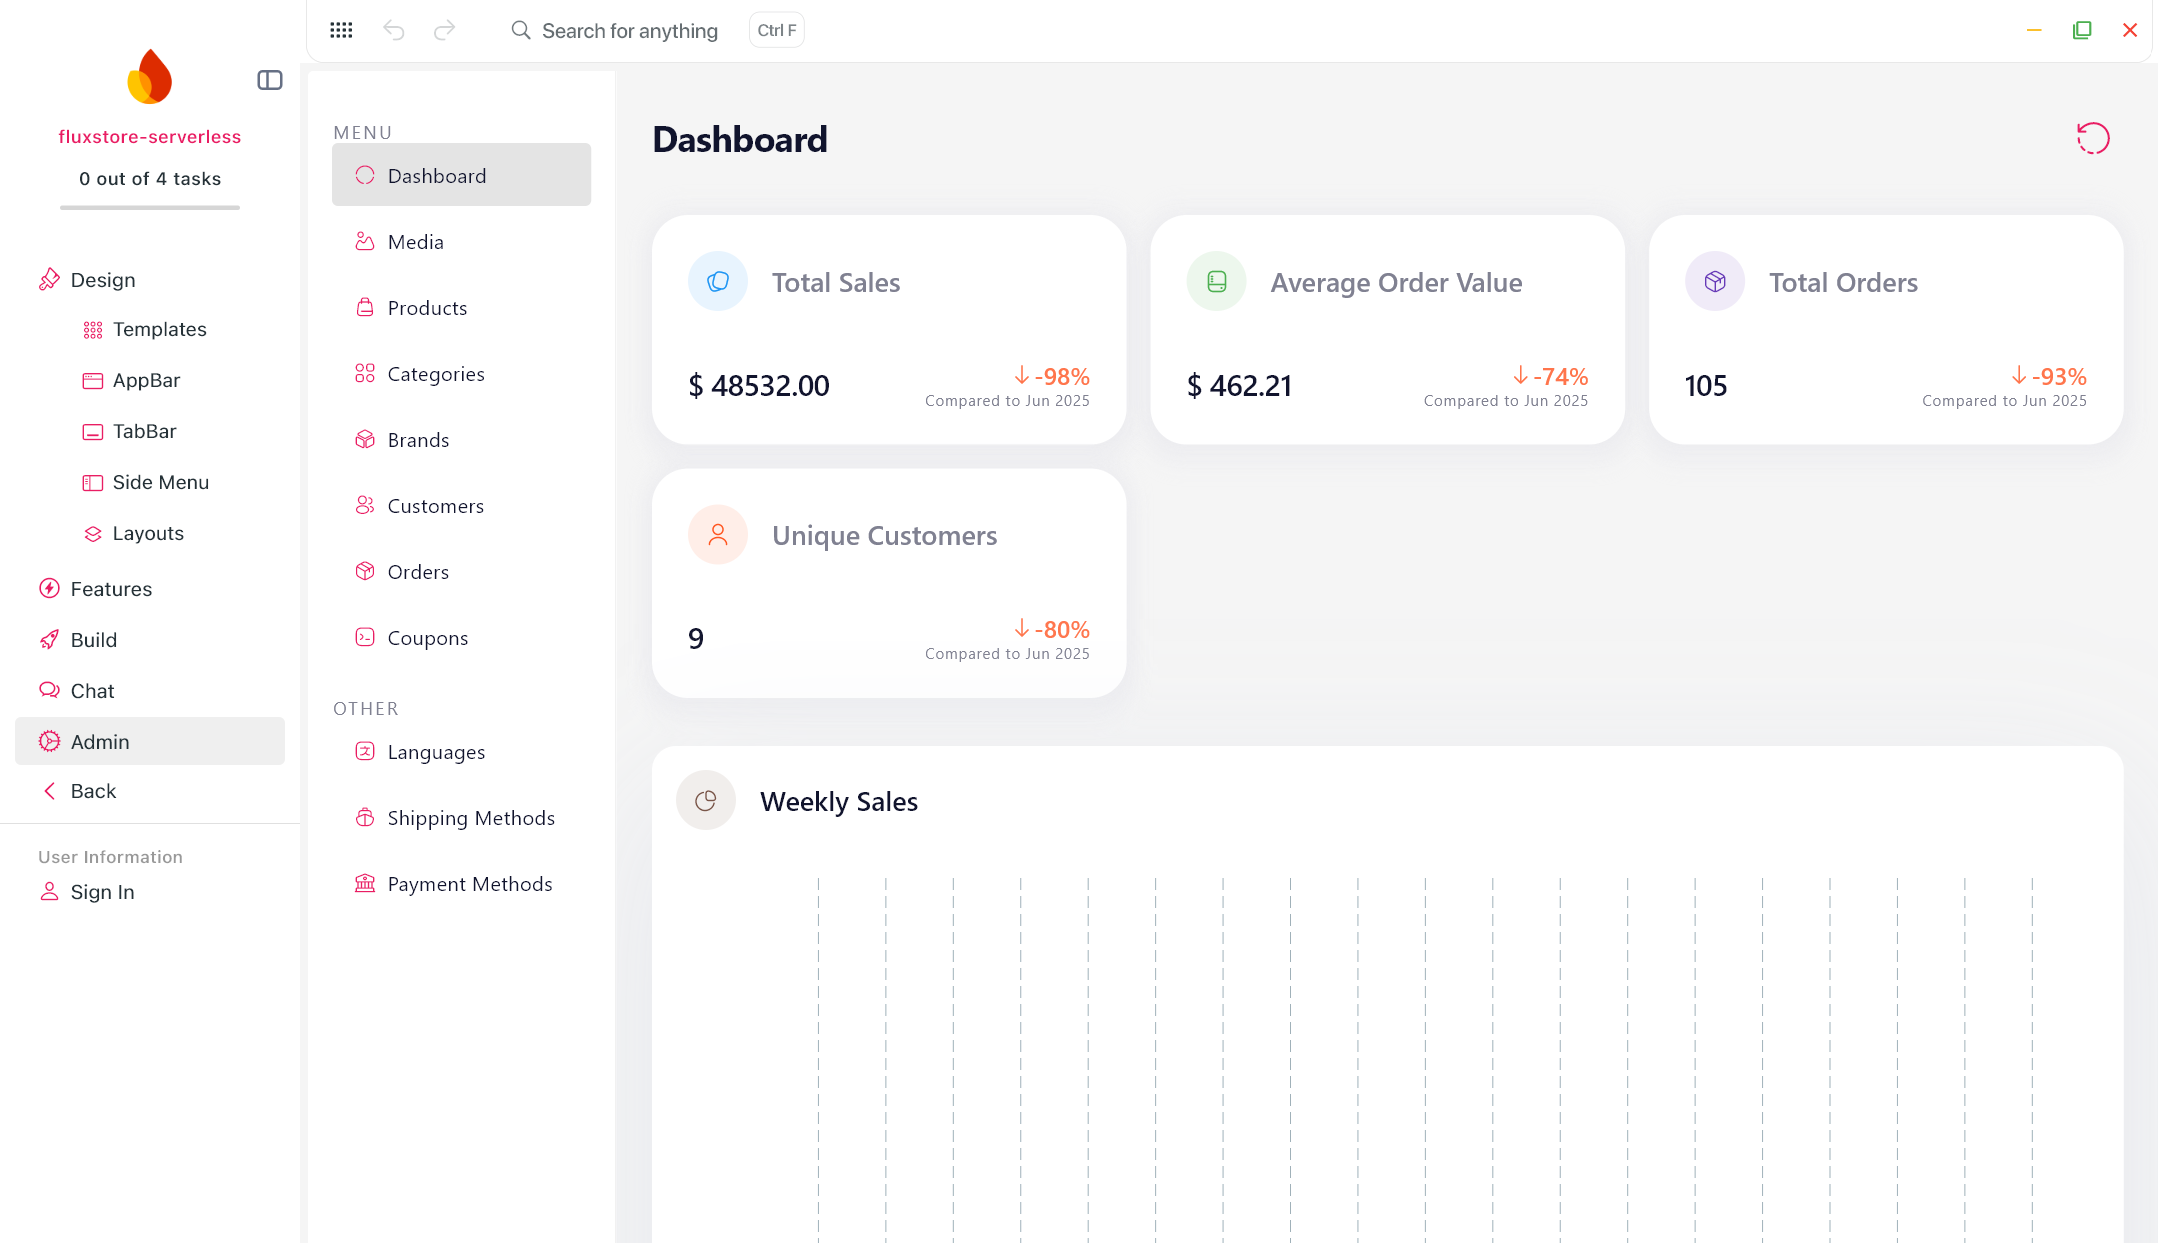The image size is (2158, 1243).
Task: Expand the Features section
Action: point(110,589)
